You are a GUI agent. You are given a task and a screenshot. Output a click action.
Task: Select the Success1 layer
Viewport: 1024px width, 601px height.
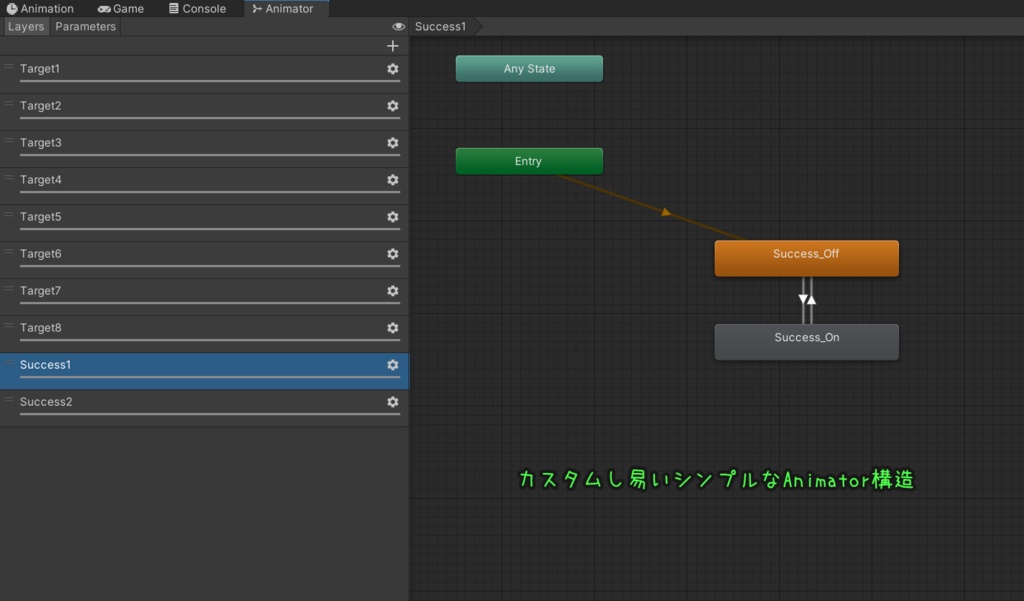pos(204,371)
